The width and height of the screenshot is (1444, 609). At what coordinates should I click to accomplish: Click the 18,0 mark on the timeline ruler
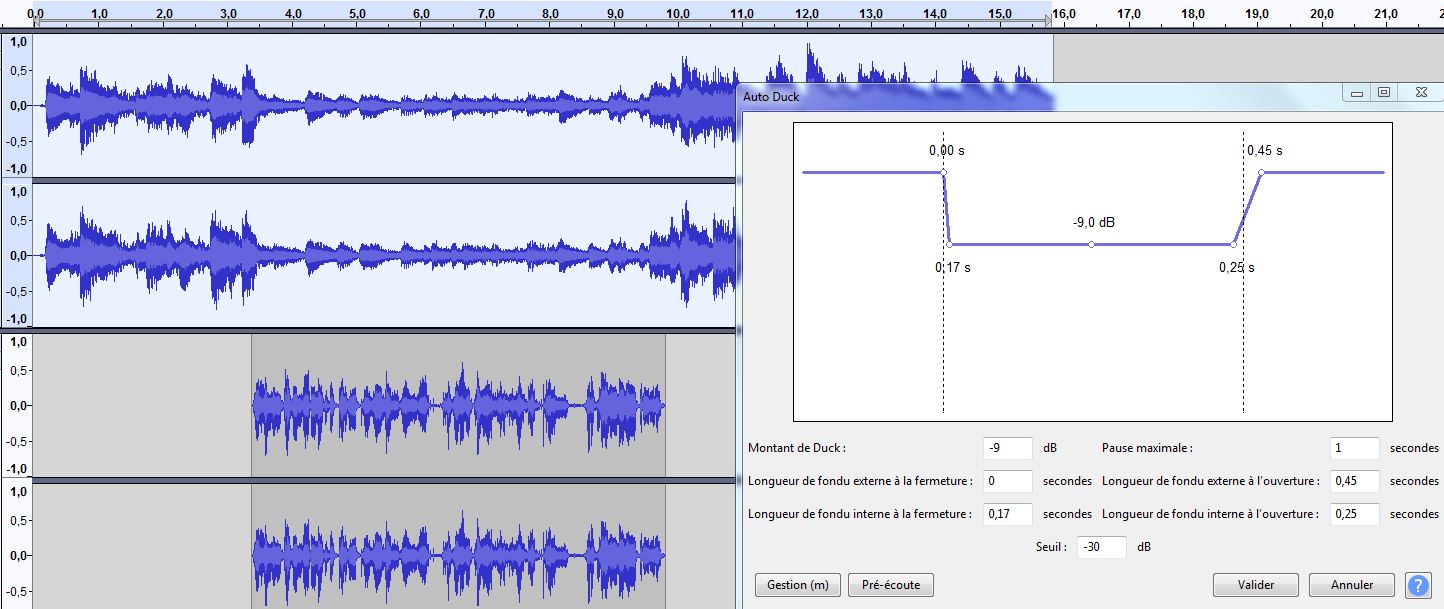pos(1193,14)
